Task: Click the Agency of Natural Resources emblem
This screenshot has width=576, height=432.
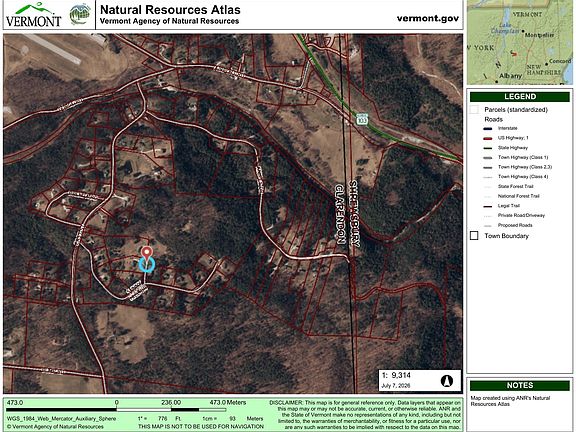Action: 80,14
